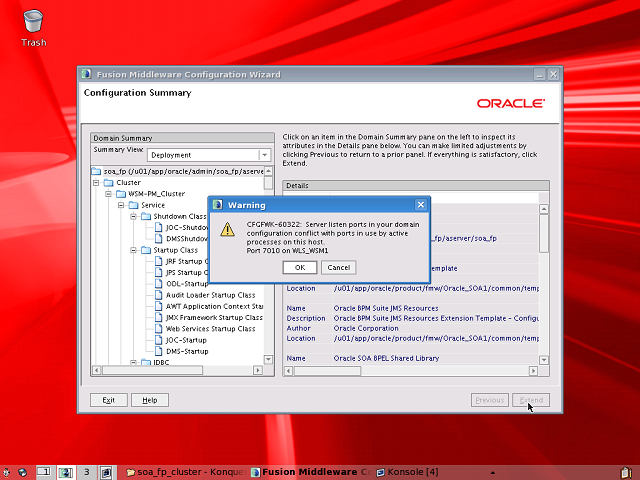The height and width of the screenshot is (480, 640).
Task: Click Oracle SOA BPEL Shared Library name
Action: pos(386,358)
